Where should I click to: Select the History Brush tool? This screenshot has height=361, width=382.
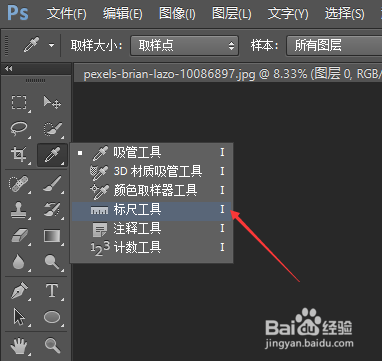[52, 210]
